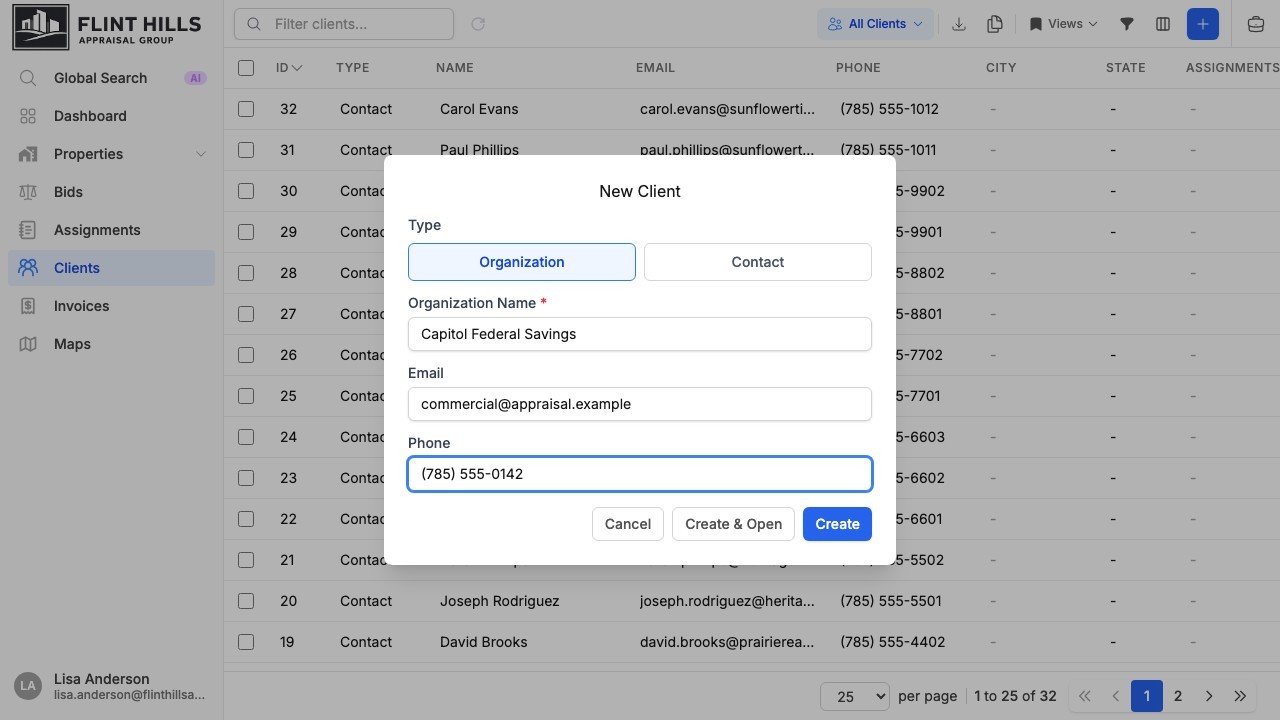Click the Filter clients search box
The height and width of the screenshot is (720, 1280).
pos(344,24)
